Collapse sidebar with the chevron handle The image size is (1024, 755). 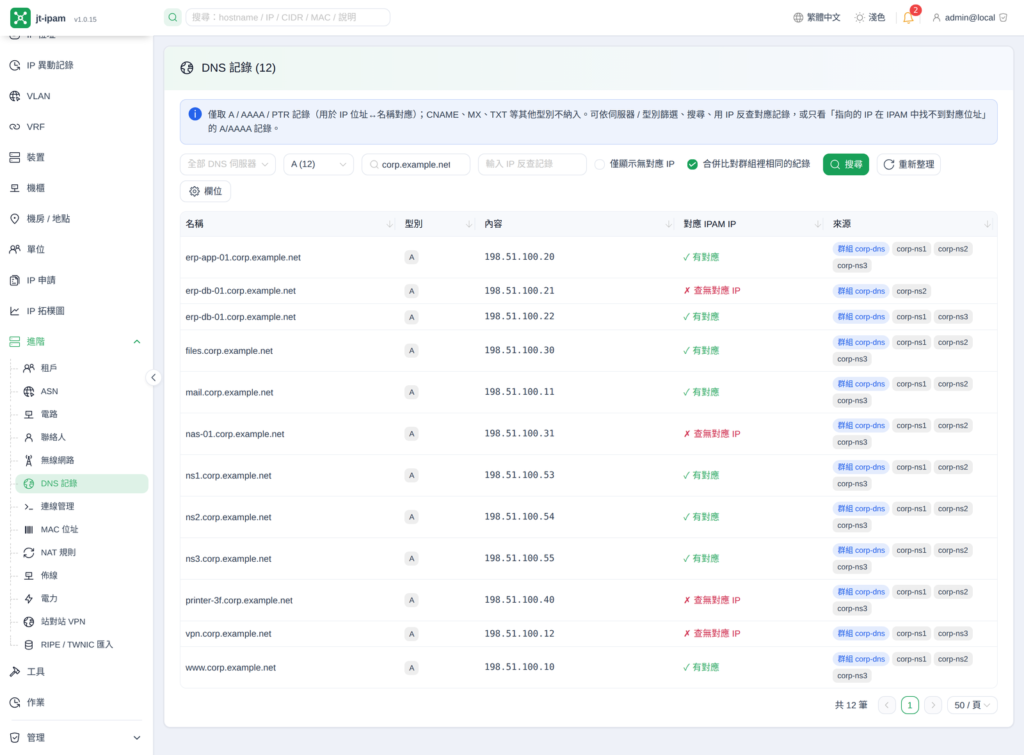pos(153,378)
